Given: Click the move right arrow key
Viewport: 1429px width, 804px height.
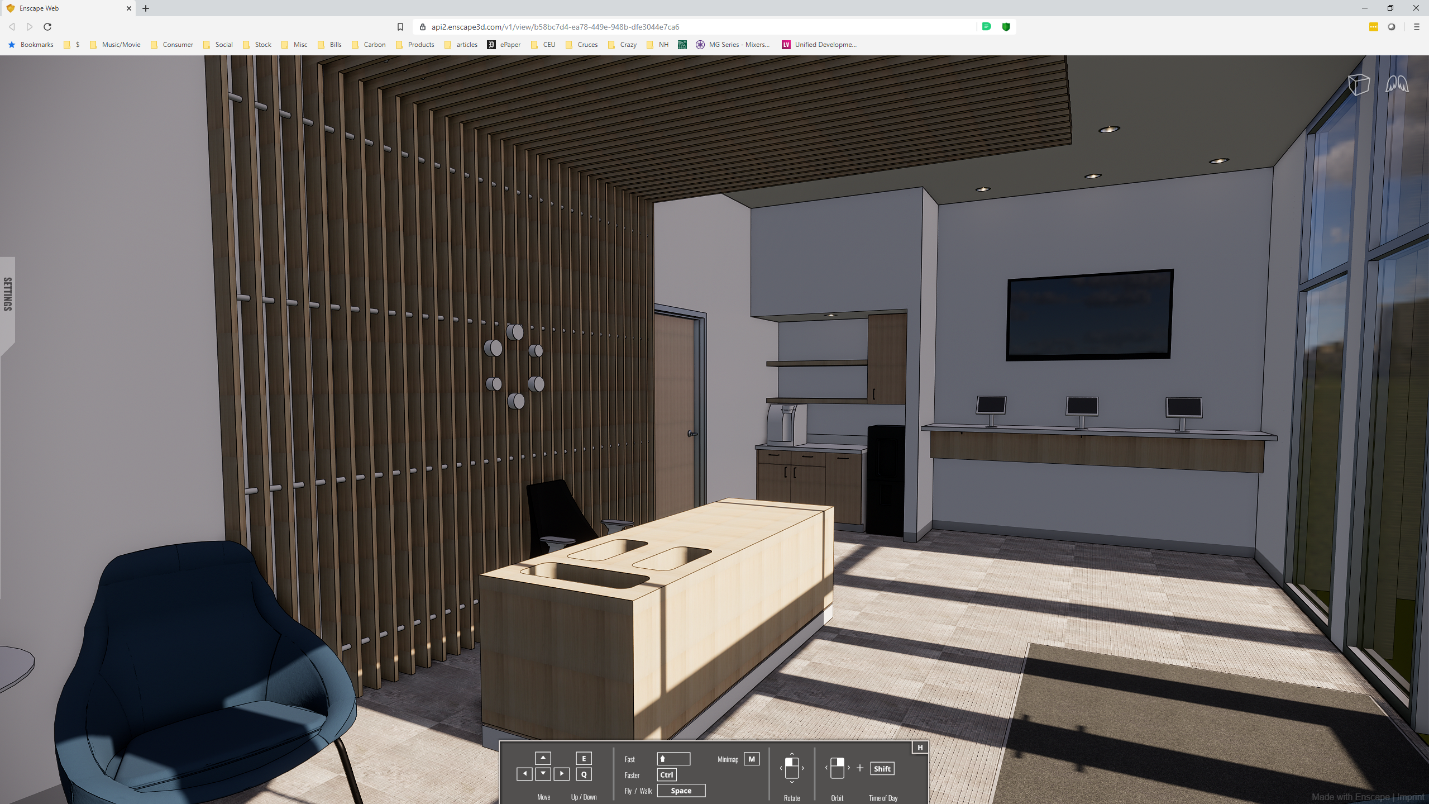Looking at the screenshot, I should tap(561, 774).
